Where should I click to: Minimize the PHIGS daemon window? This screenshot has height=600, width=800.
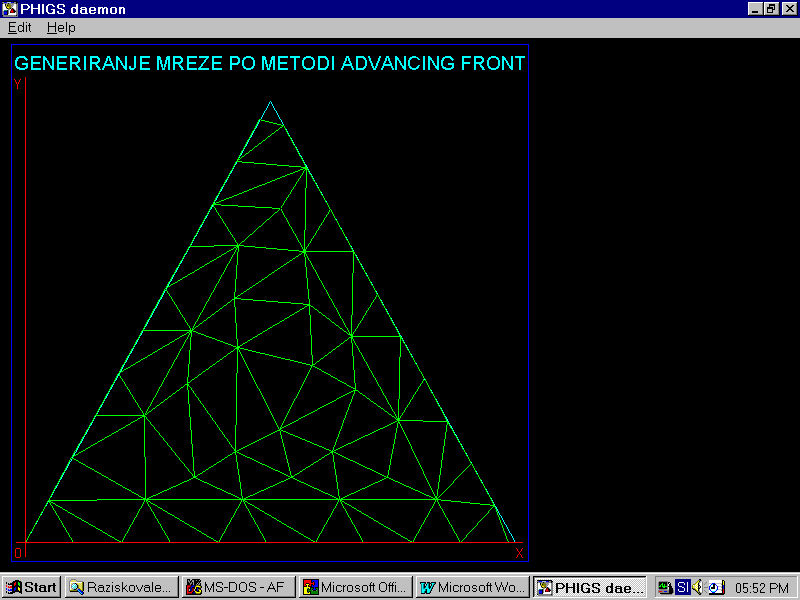tap(755, 9)
